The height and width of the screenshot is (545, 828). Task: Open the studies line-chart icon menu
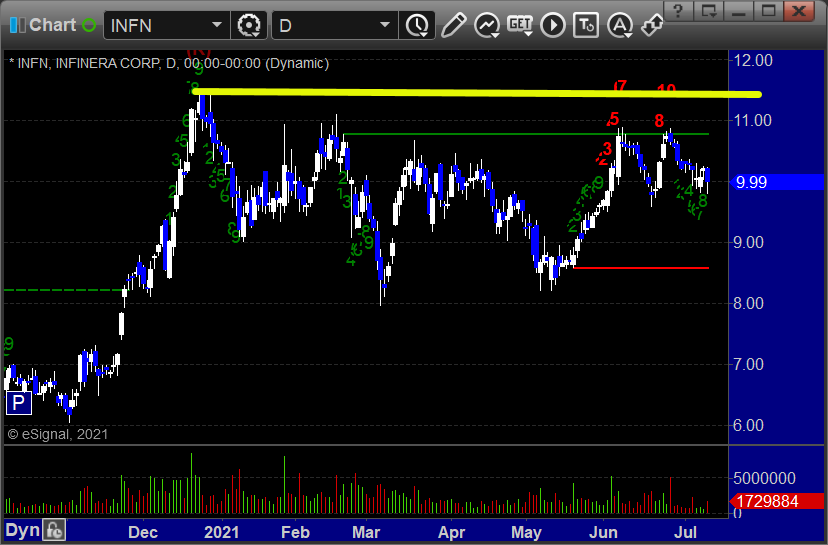(x=487, y=25)
